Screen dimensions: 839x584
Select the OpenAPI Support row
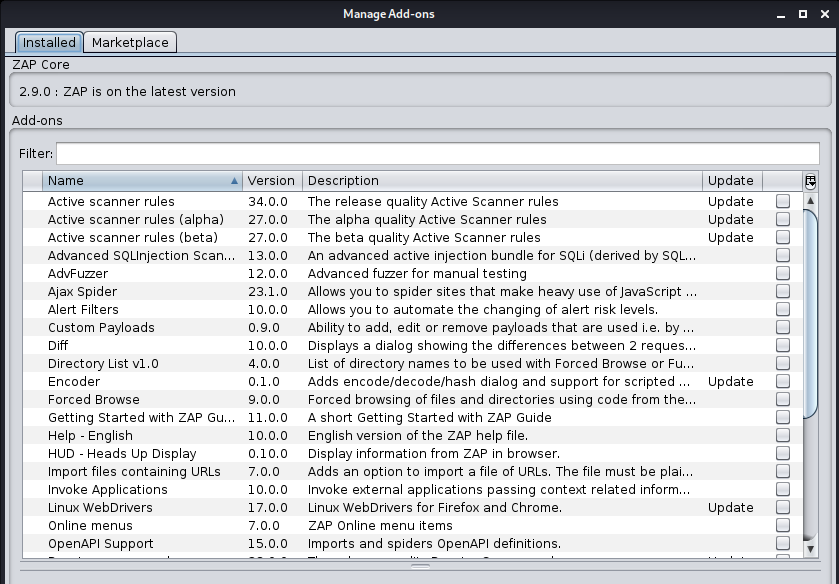point(413,544)
